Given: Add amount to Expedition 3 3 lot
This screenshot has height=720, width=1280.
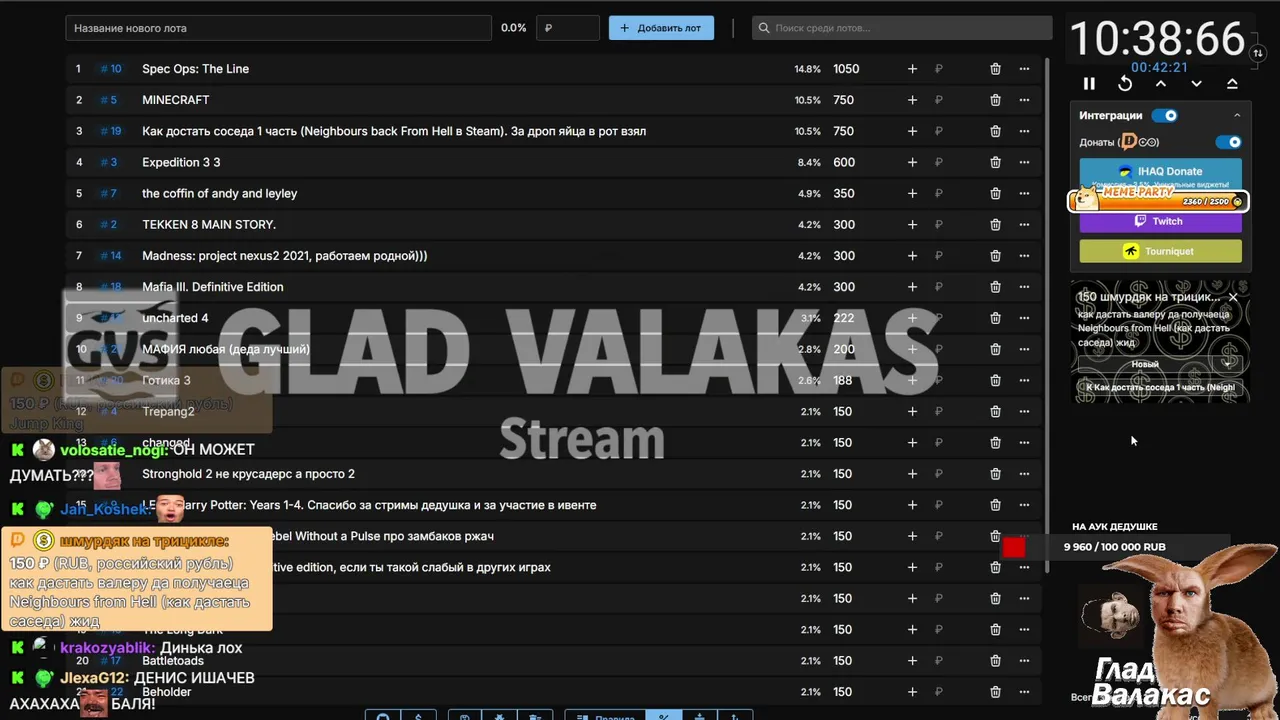Looking at the screenshot, I should tap(912, 162).
